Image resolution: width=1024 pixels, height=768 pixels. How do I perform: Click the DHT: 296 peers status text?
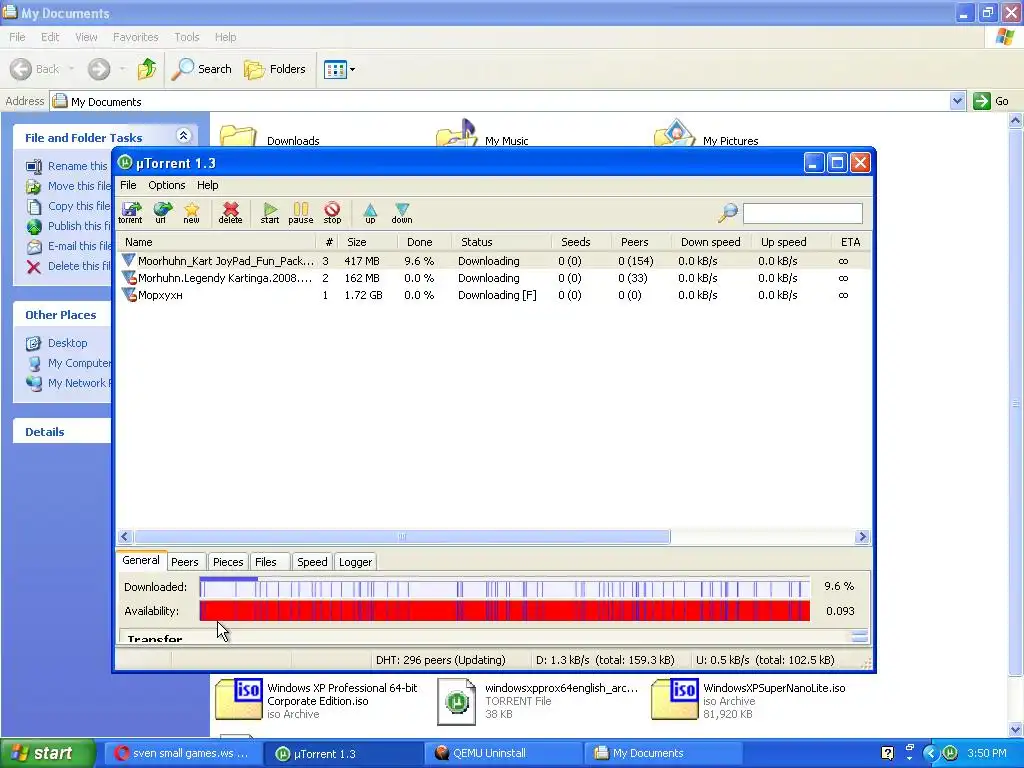pyautogui.click(x=441, y=660)
